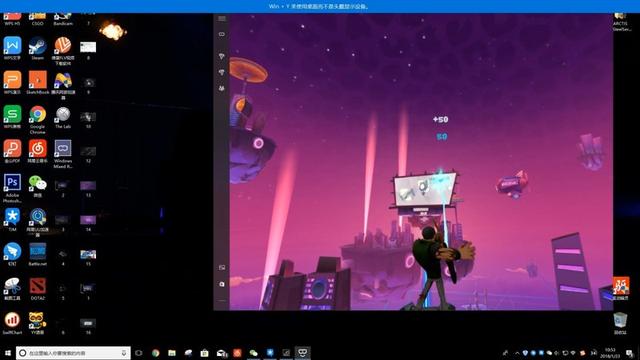This screenshot has height=360, width=640.
Task: Open SketchBook desktop shortcut
Action: coord(38,83)
